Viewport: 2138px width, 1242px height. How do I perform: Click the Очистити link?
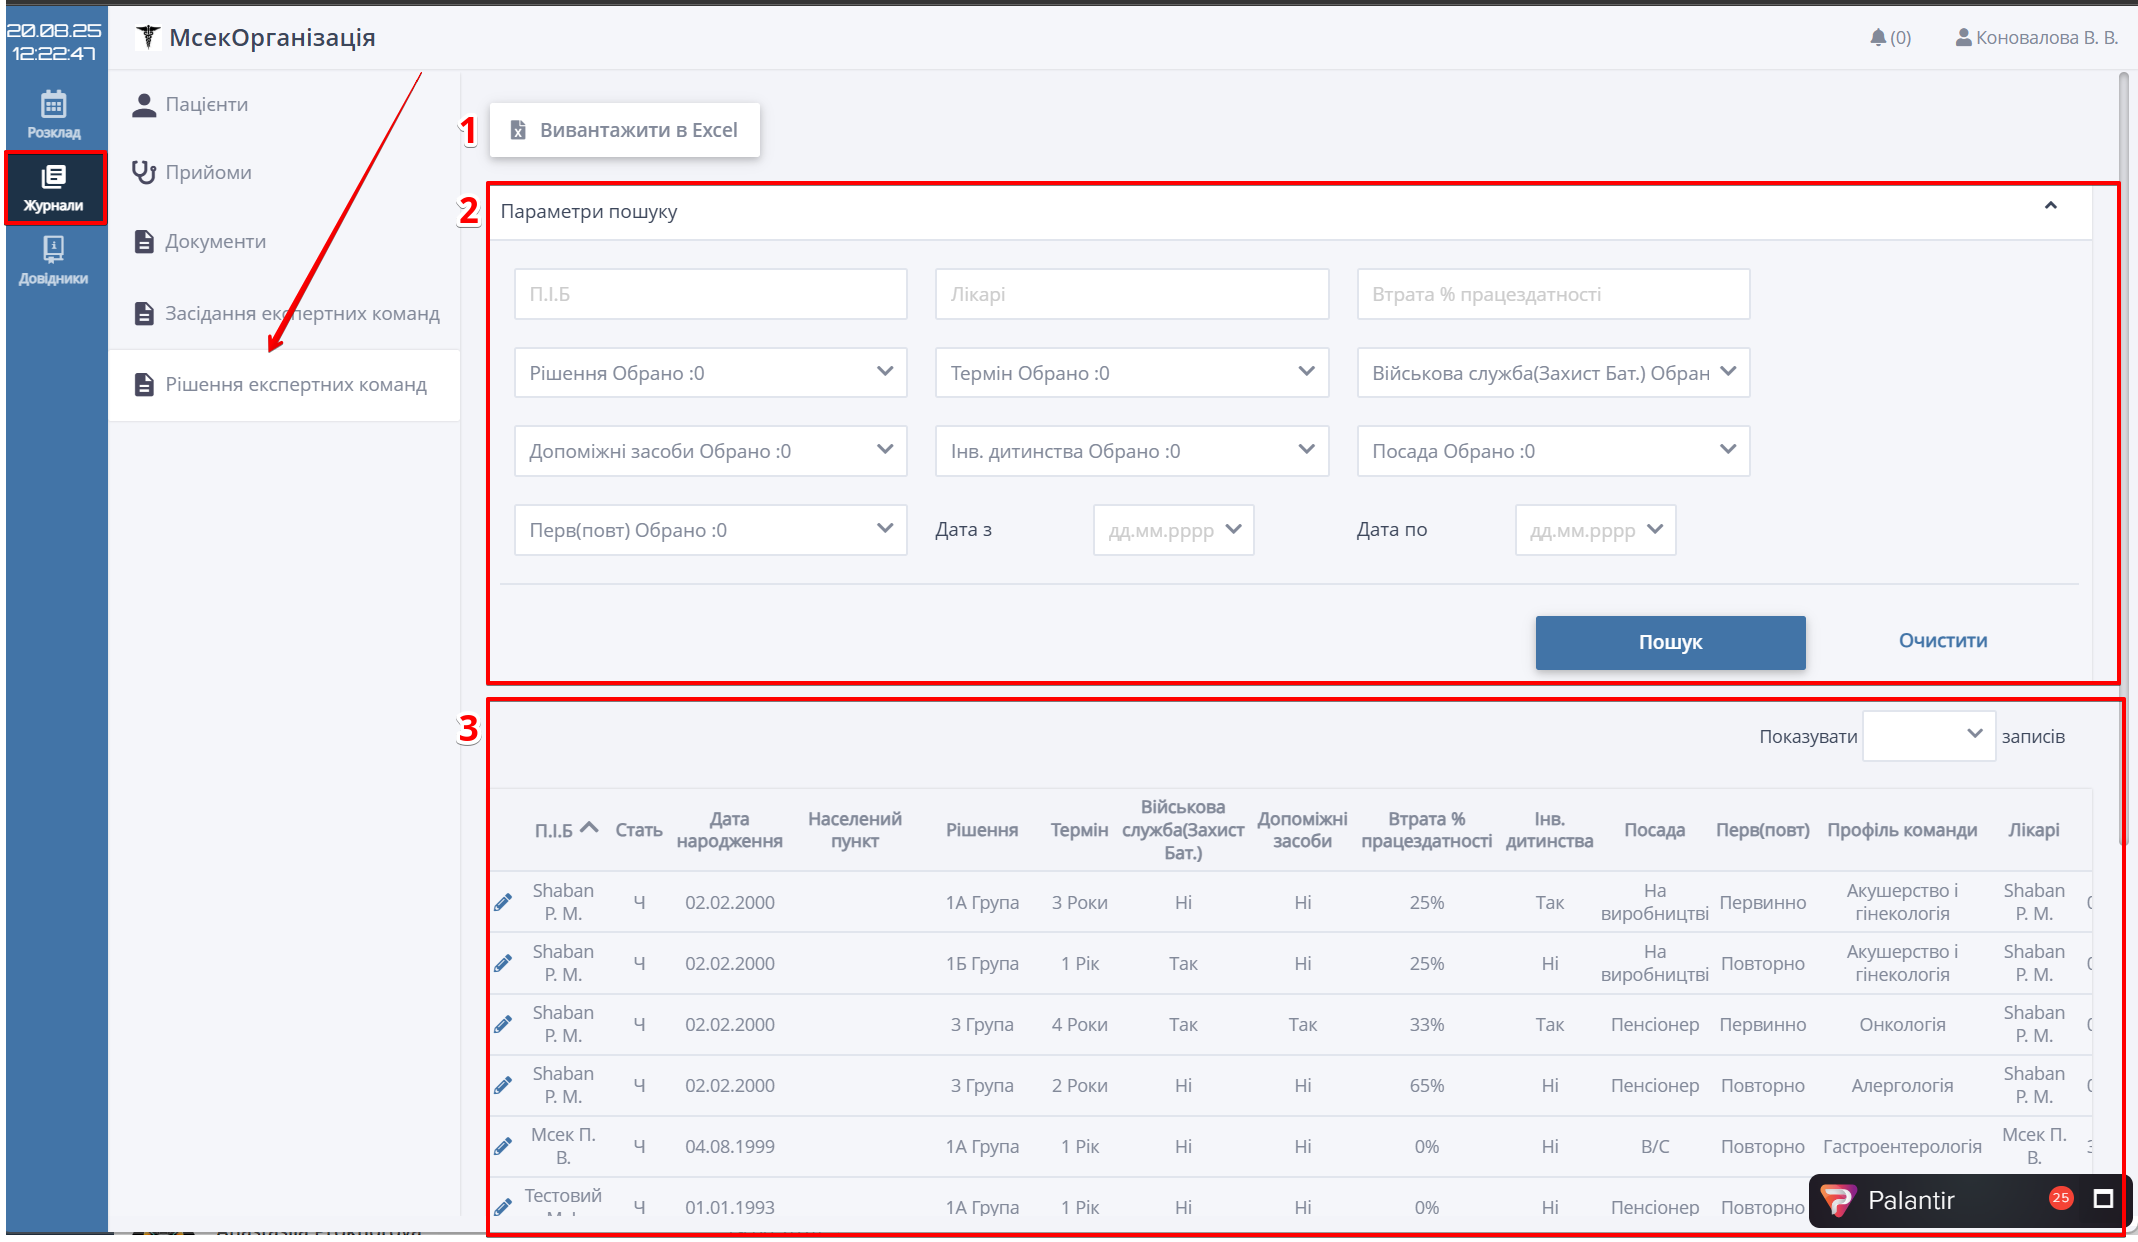click(1942, 641)
